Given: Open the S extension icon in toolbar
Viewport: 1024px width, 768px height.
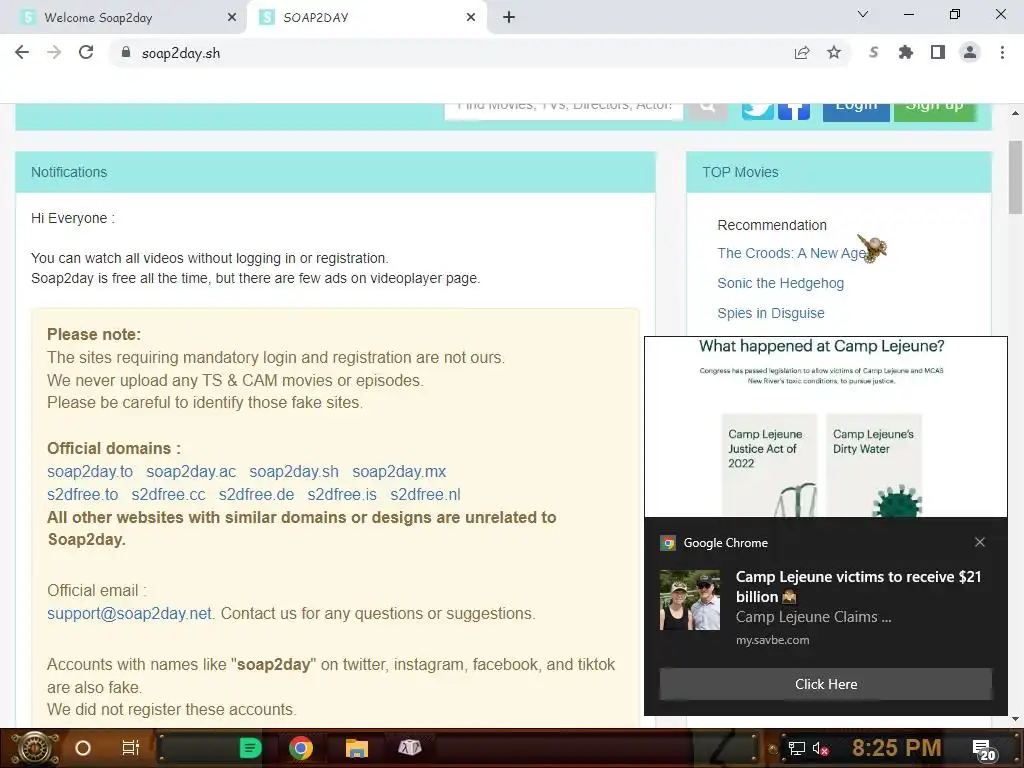Looking at the screenshot, I should [873, 52].
